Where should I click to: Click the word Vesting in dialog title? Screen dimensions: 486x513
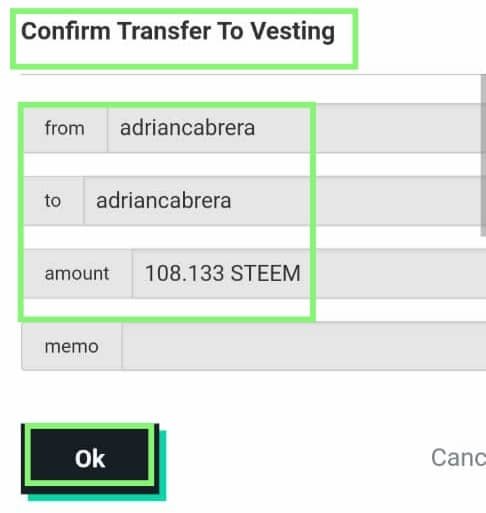pyautogui.click(x=293, y=32)
